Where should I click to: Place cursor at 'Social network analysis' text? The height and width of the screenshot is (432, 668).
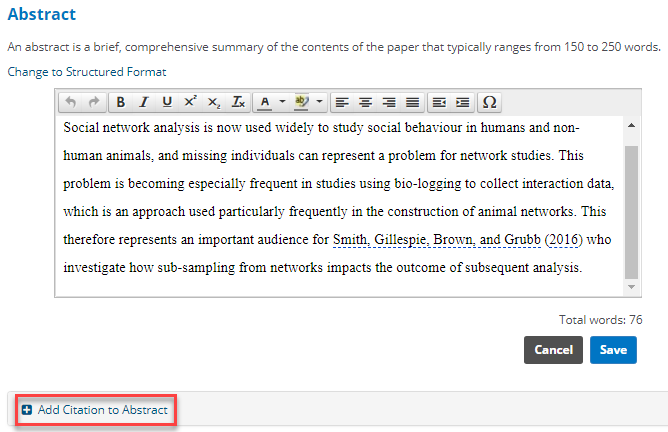click(131, 127)
